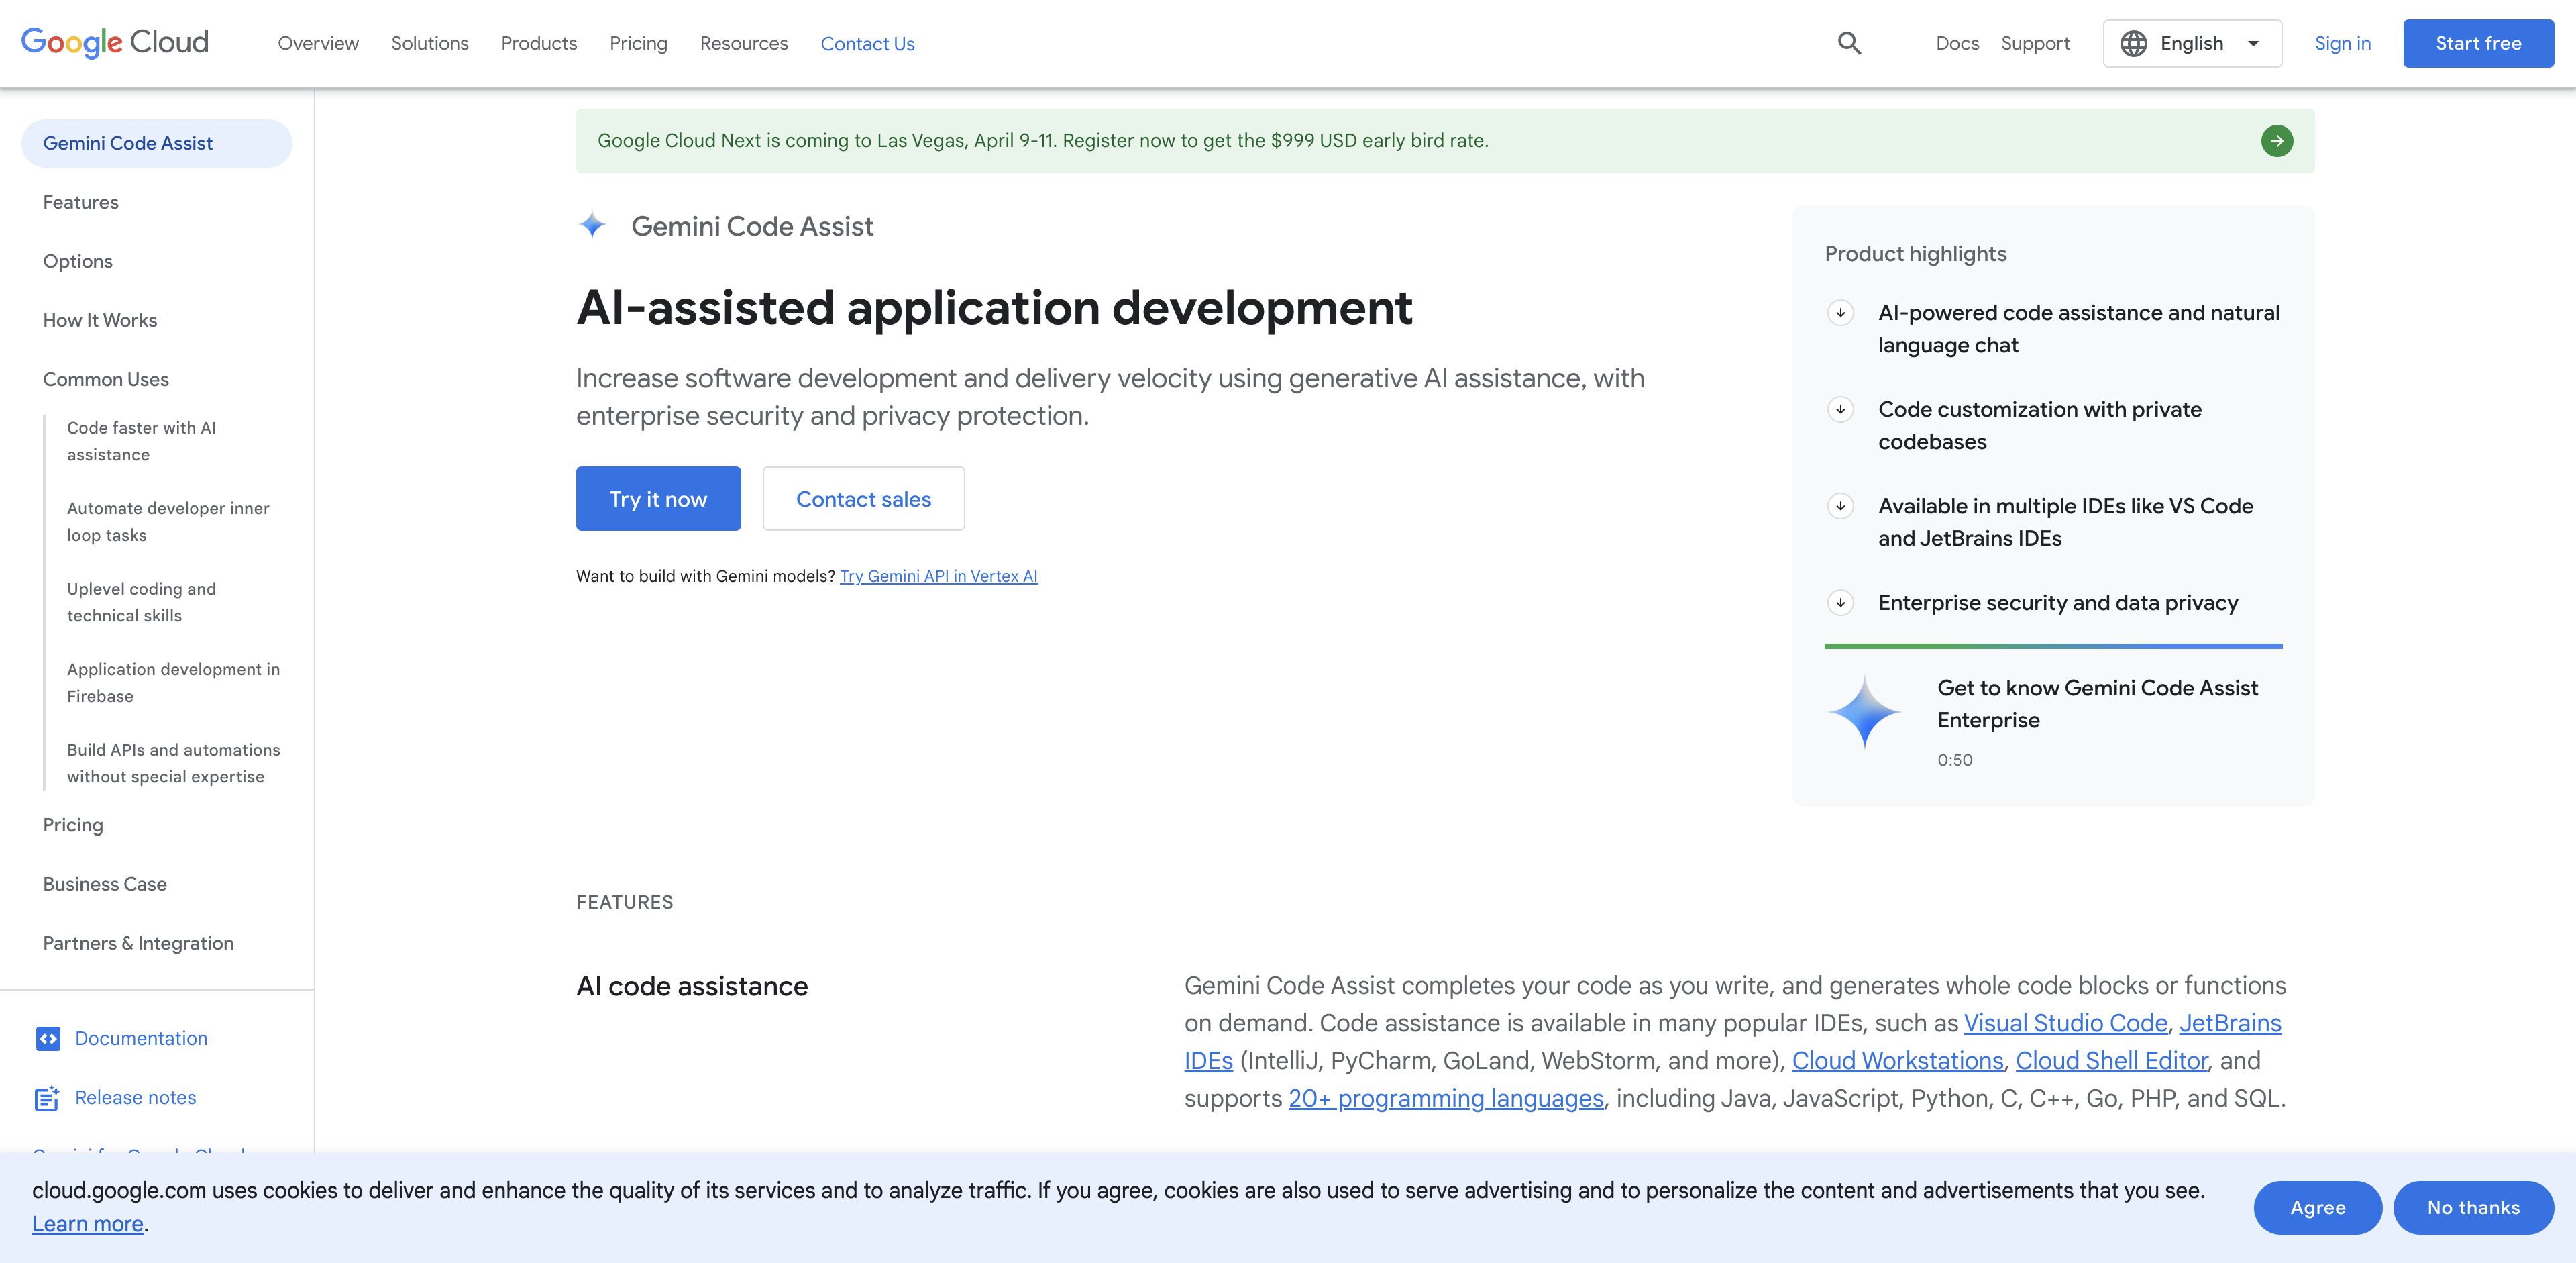
Task: Open the Release notes sidebar link
Action: [135, 1098]
